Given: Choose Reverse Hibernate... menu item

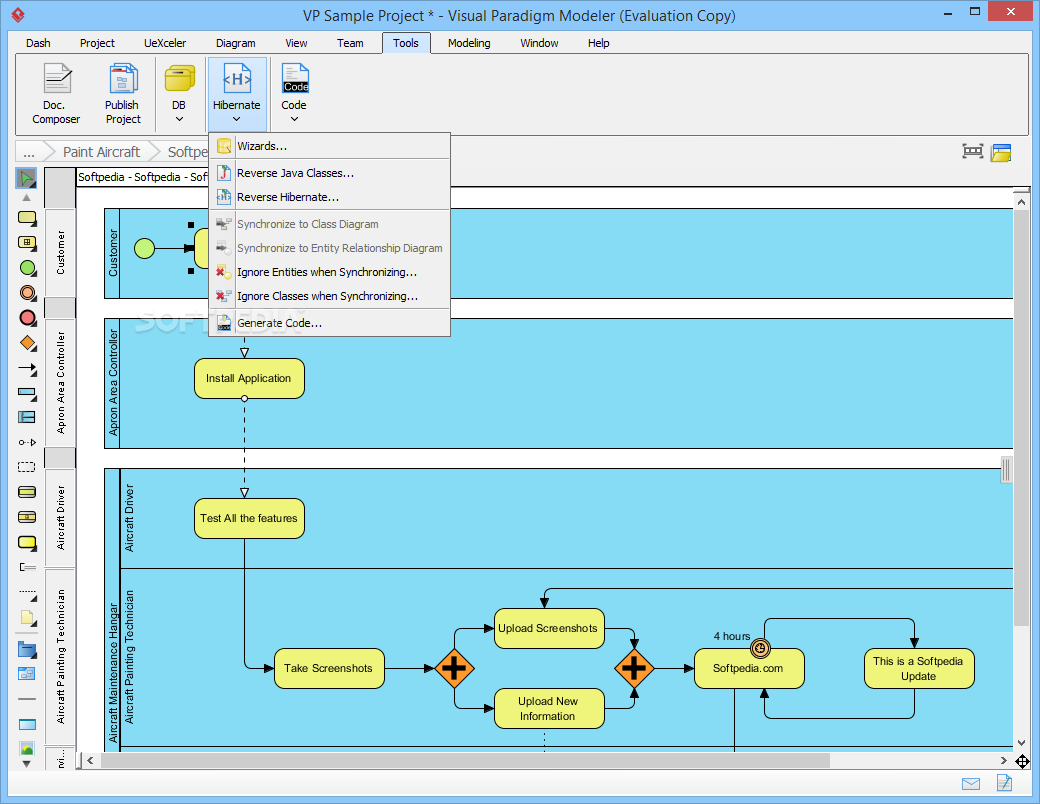Looking at the screenshot, I should click(330, 197).
